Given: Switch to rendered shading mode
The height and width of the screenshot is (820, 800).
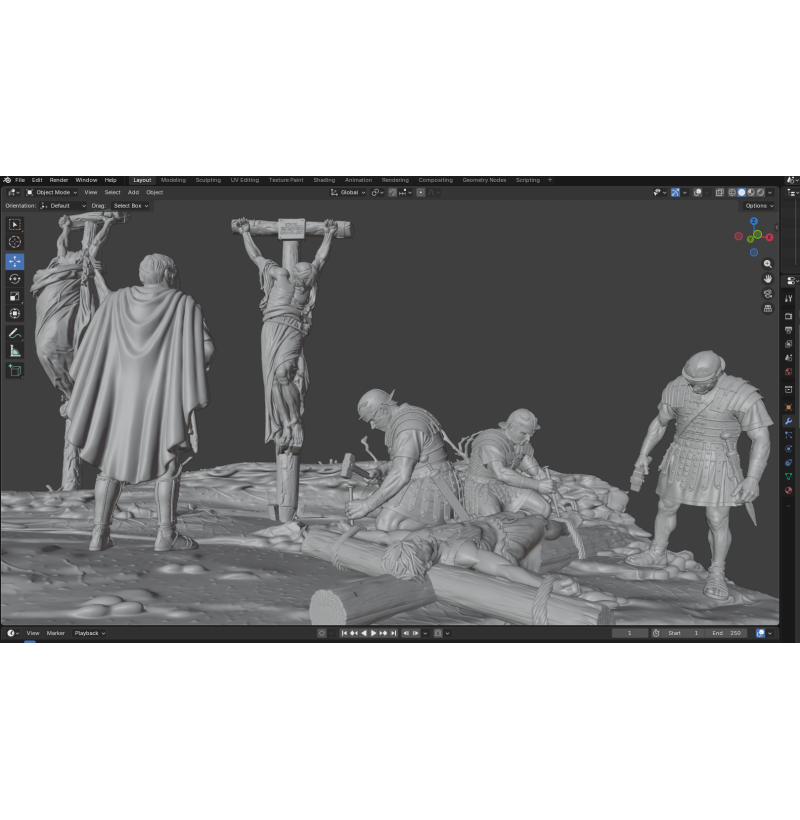Looking at the screenshot, I should [760, 192].
